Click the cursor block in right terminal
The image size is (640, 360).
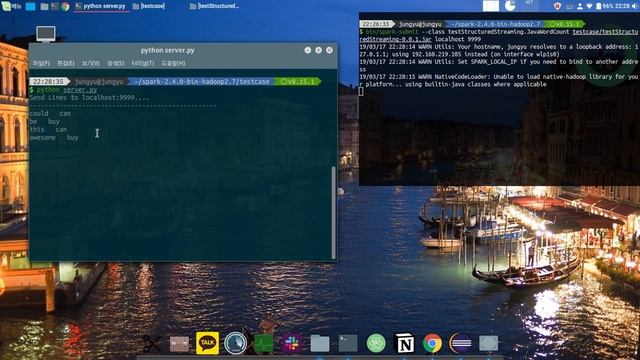pos(361,92)
